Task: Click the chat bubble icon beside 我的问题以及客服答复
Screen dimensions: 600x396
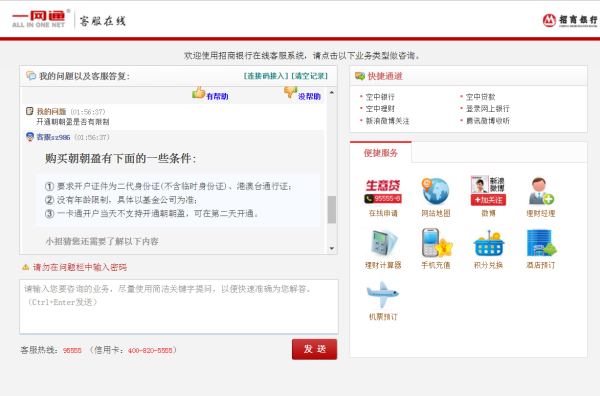Action: click(31, 76)
